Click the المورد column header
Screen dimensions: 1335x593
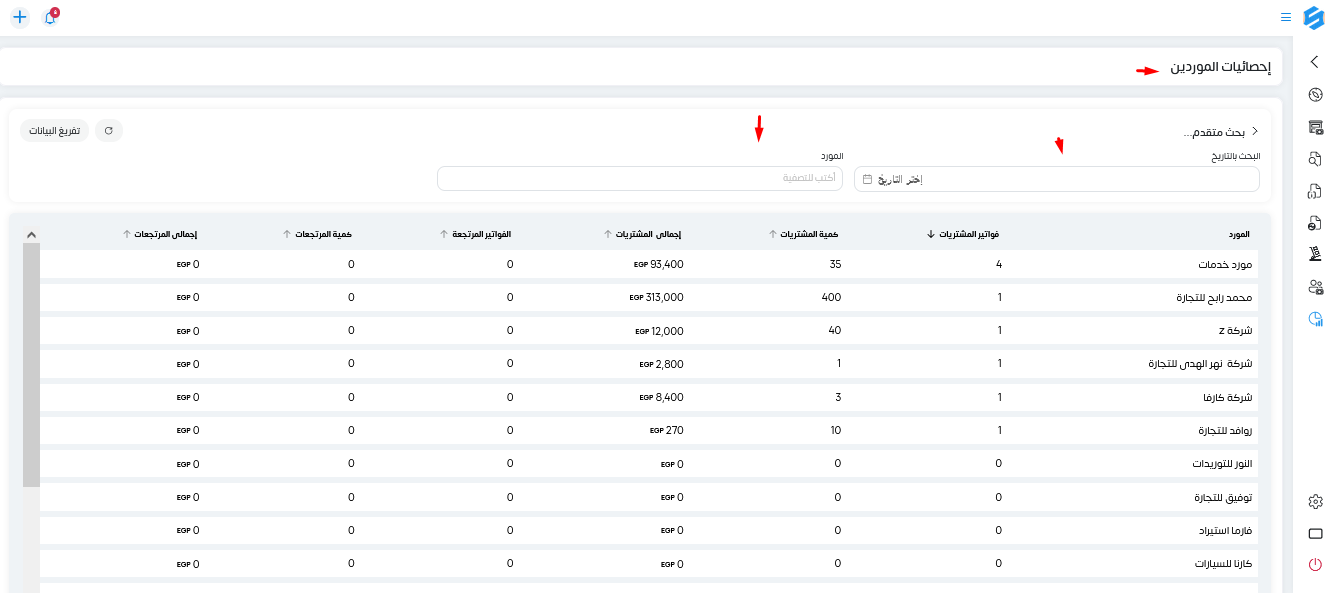click(1239, 234)
